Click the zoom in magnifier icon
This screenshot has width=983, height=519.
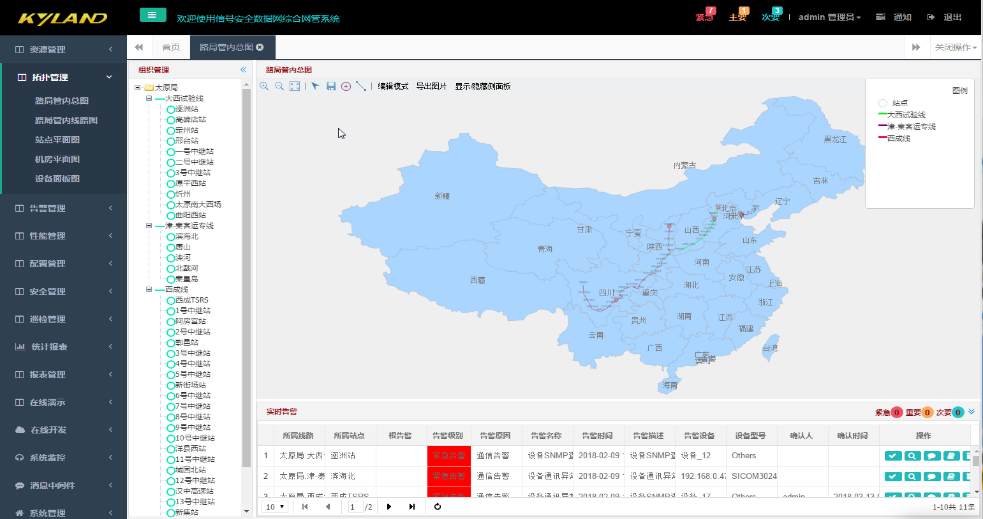pos(265,87)
